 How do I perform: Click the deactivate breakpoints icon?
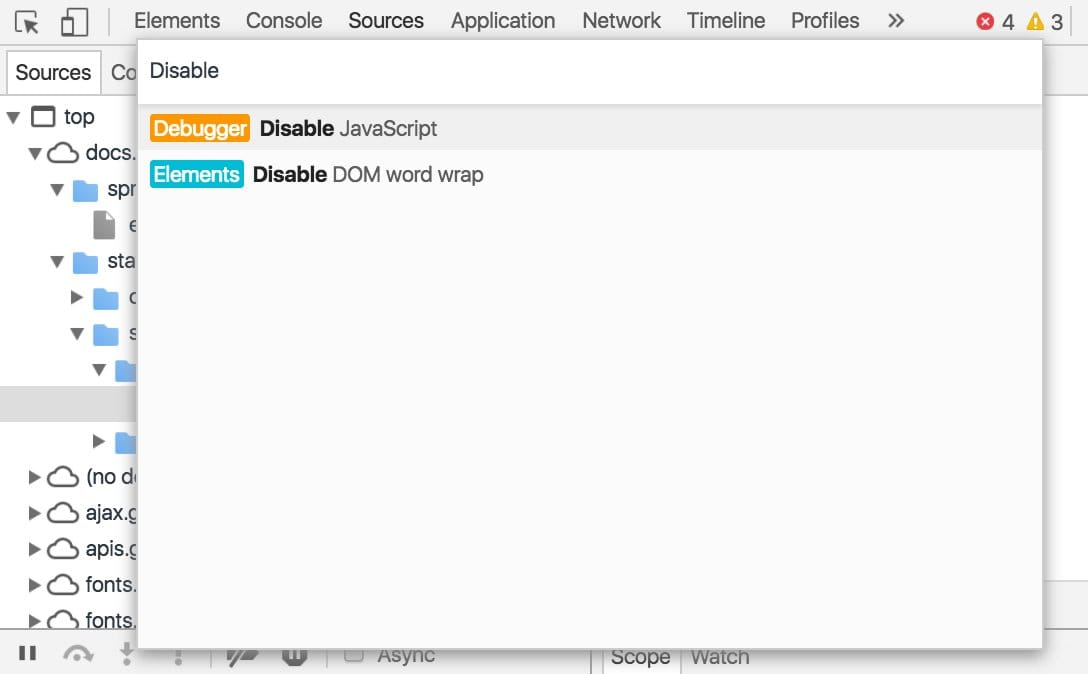[240, 655]
